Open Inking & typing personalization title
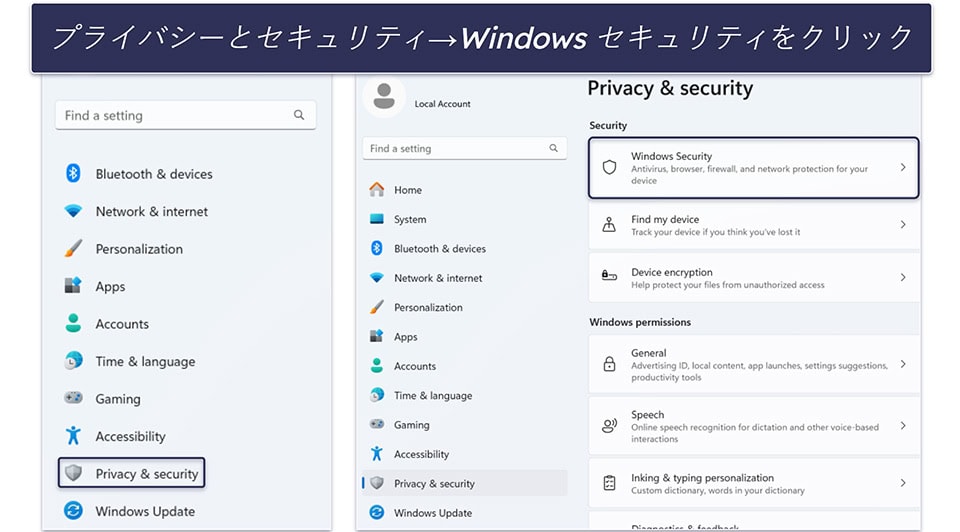Screen dimensions: 960x532 click(702, 478)
